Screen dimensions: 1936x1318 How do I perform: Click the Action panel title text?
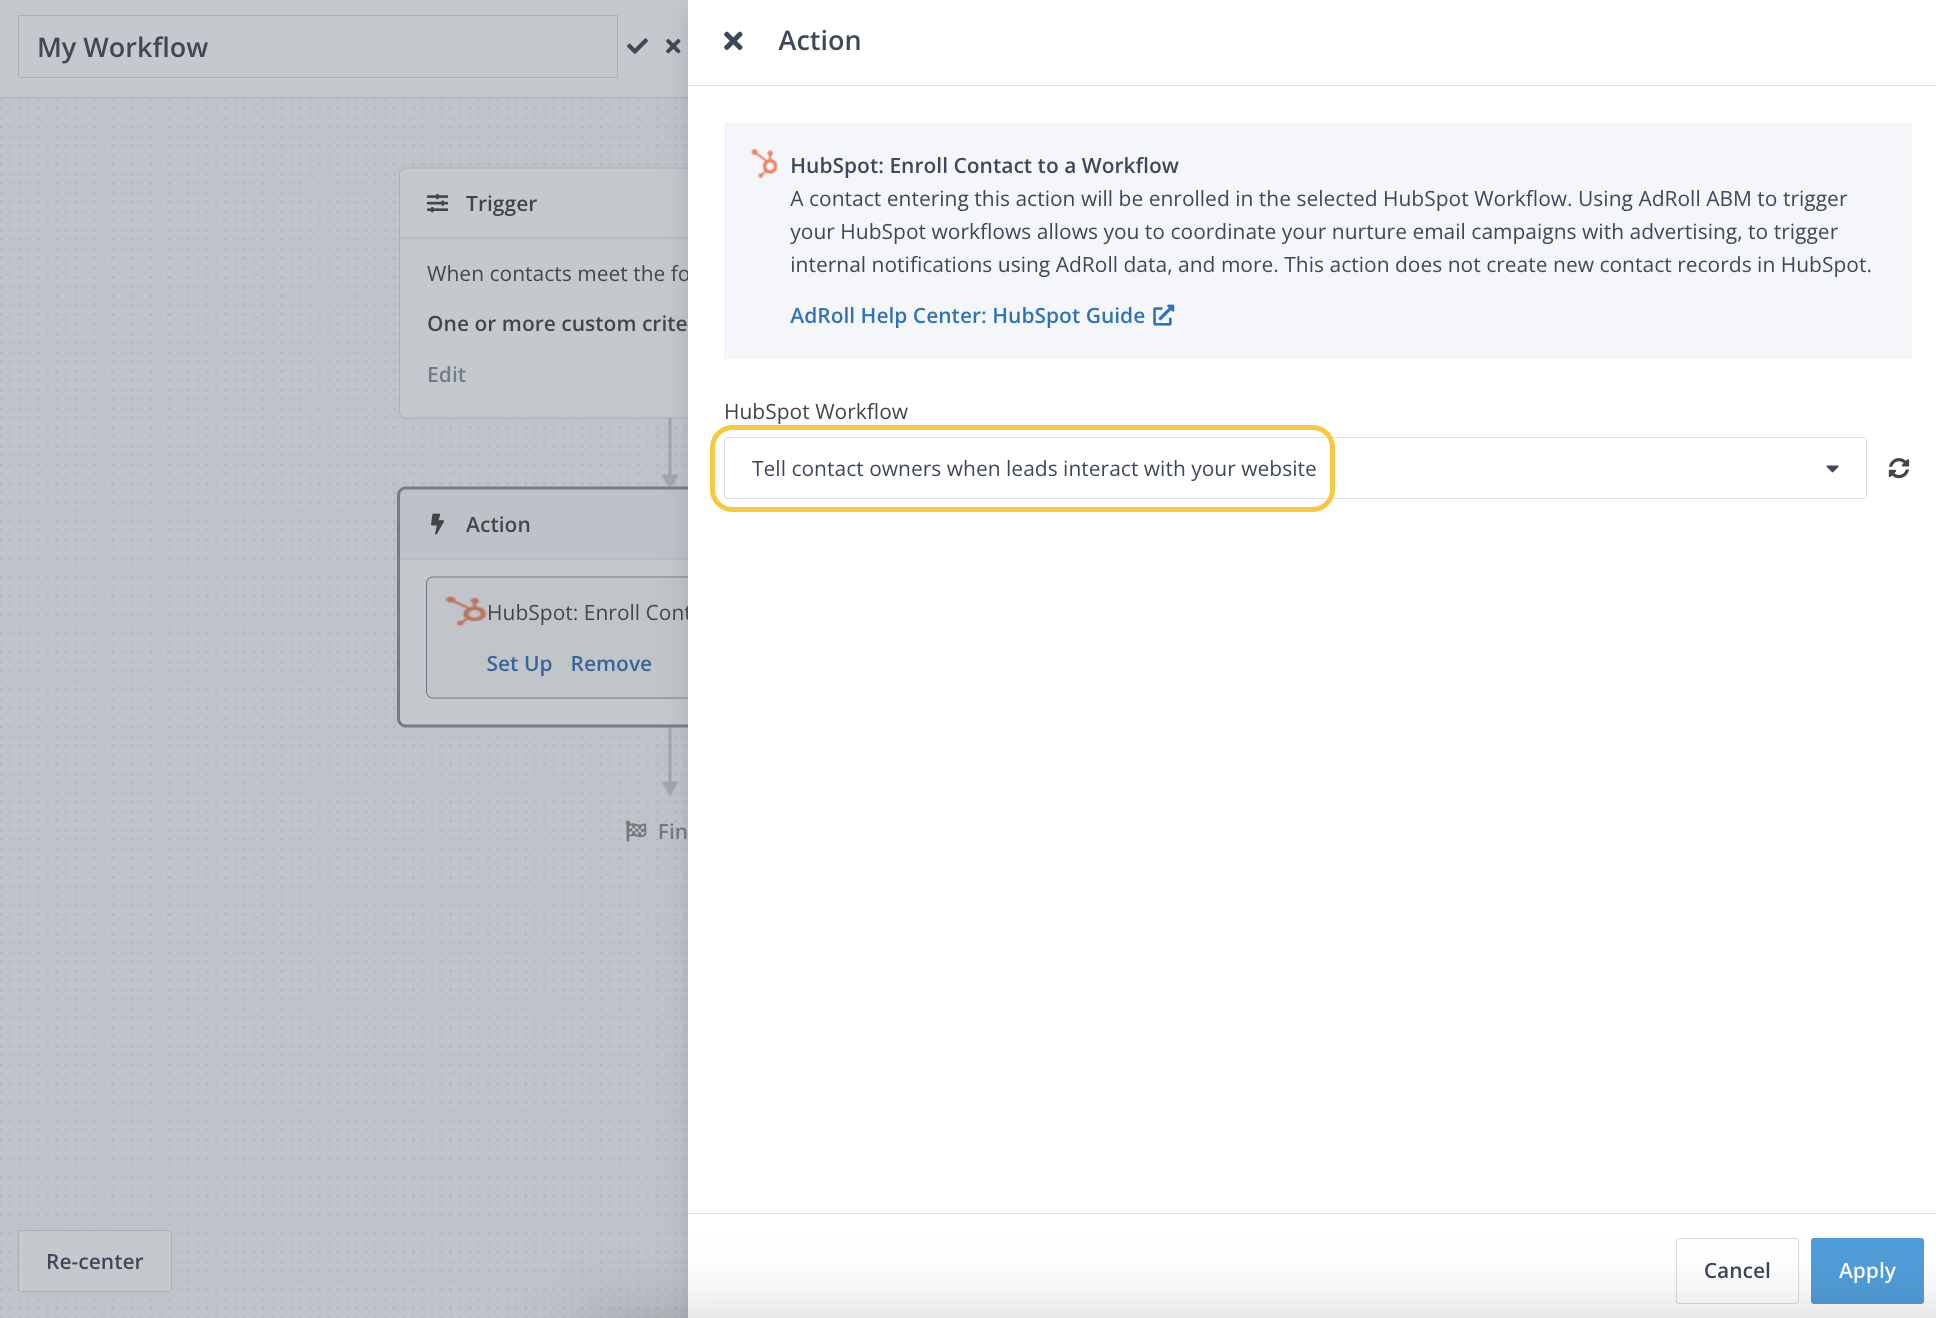tap(820, 41)
